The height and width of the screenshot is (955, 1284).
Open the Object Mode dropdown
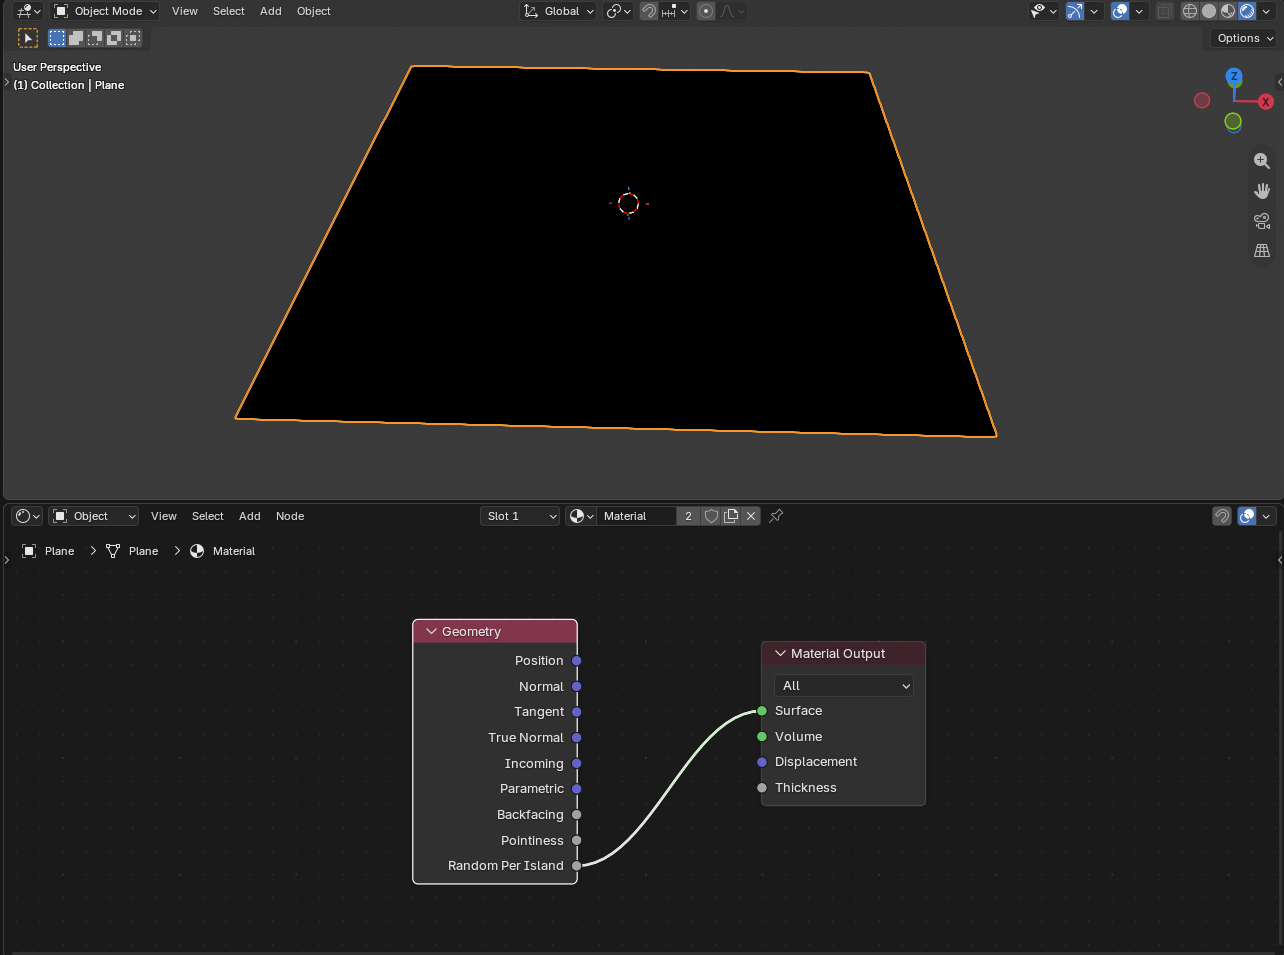[105, 11]
